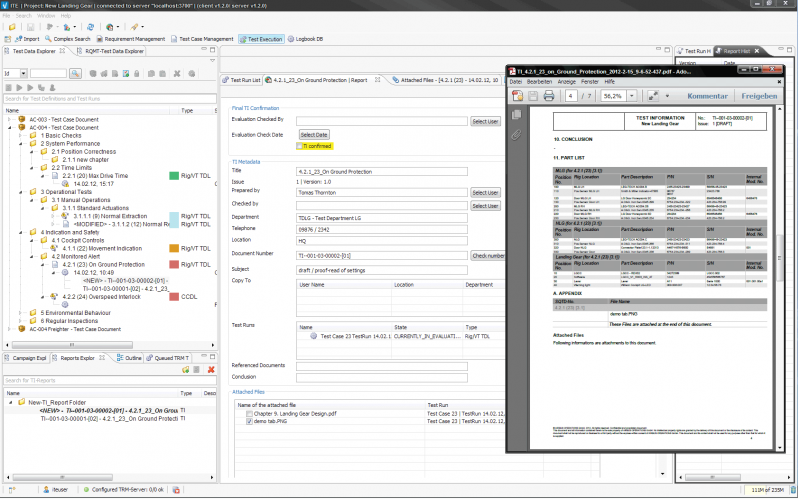The height and width of the screenshot is (499, 800).
Task: Tick the TI confirmed checkbox
Action: tap(299, 146)
